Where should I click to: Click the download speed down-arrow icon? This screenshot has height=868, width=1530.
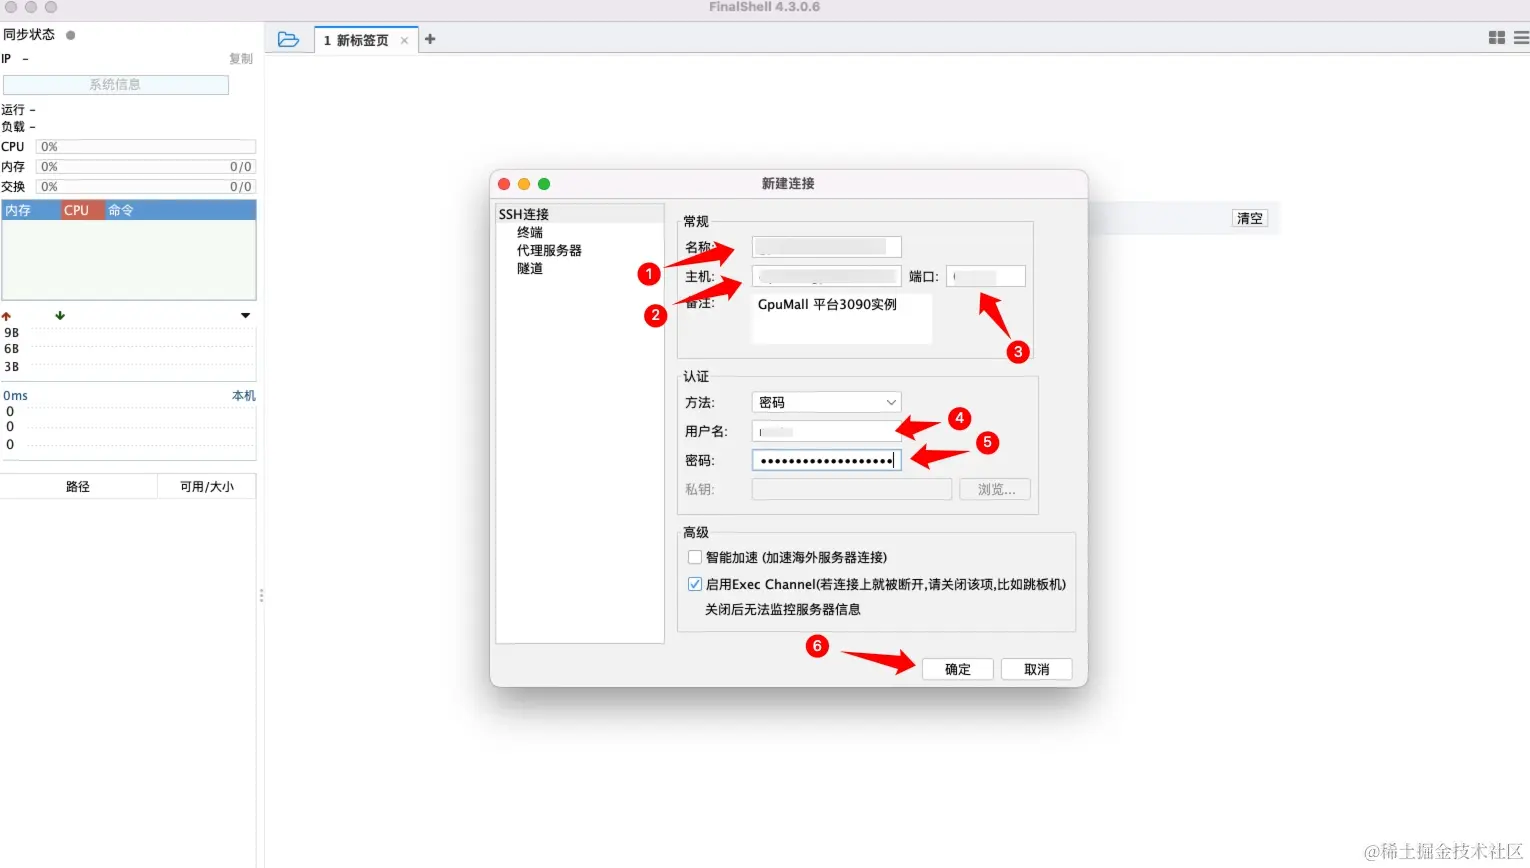tap(60, 315)
